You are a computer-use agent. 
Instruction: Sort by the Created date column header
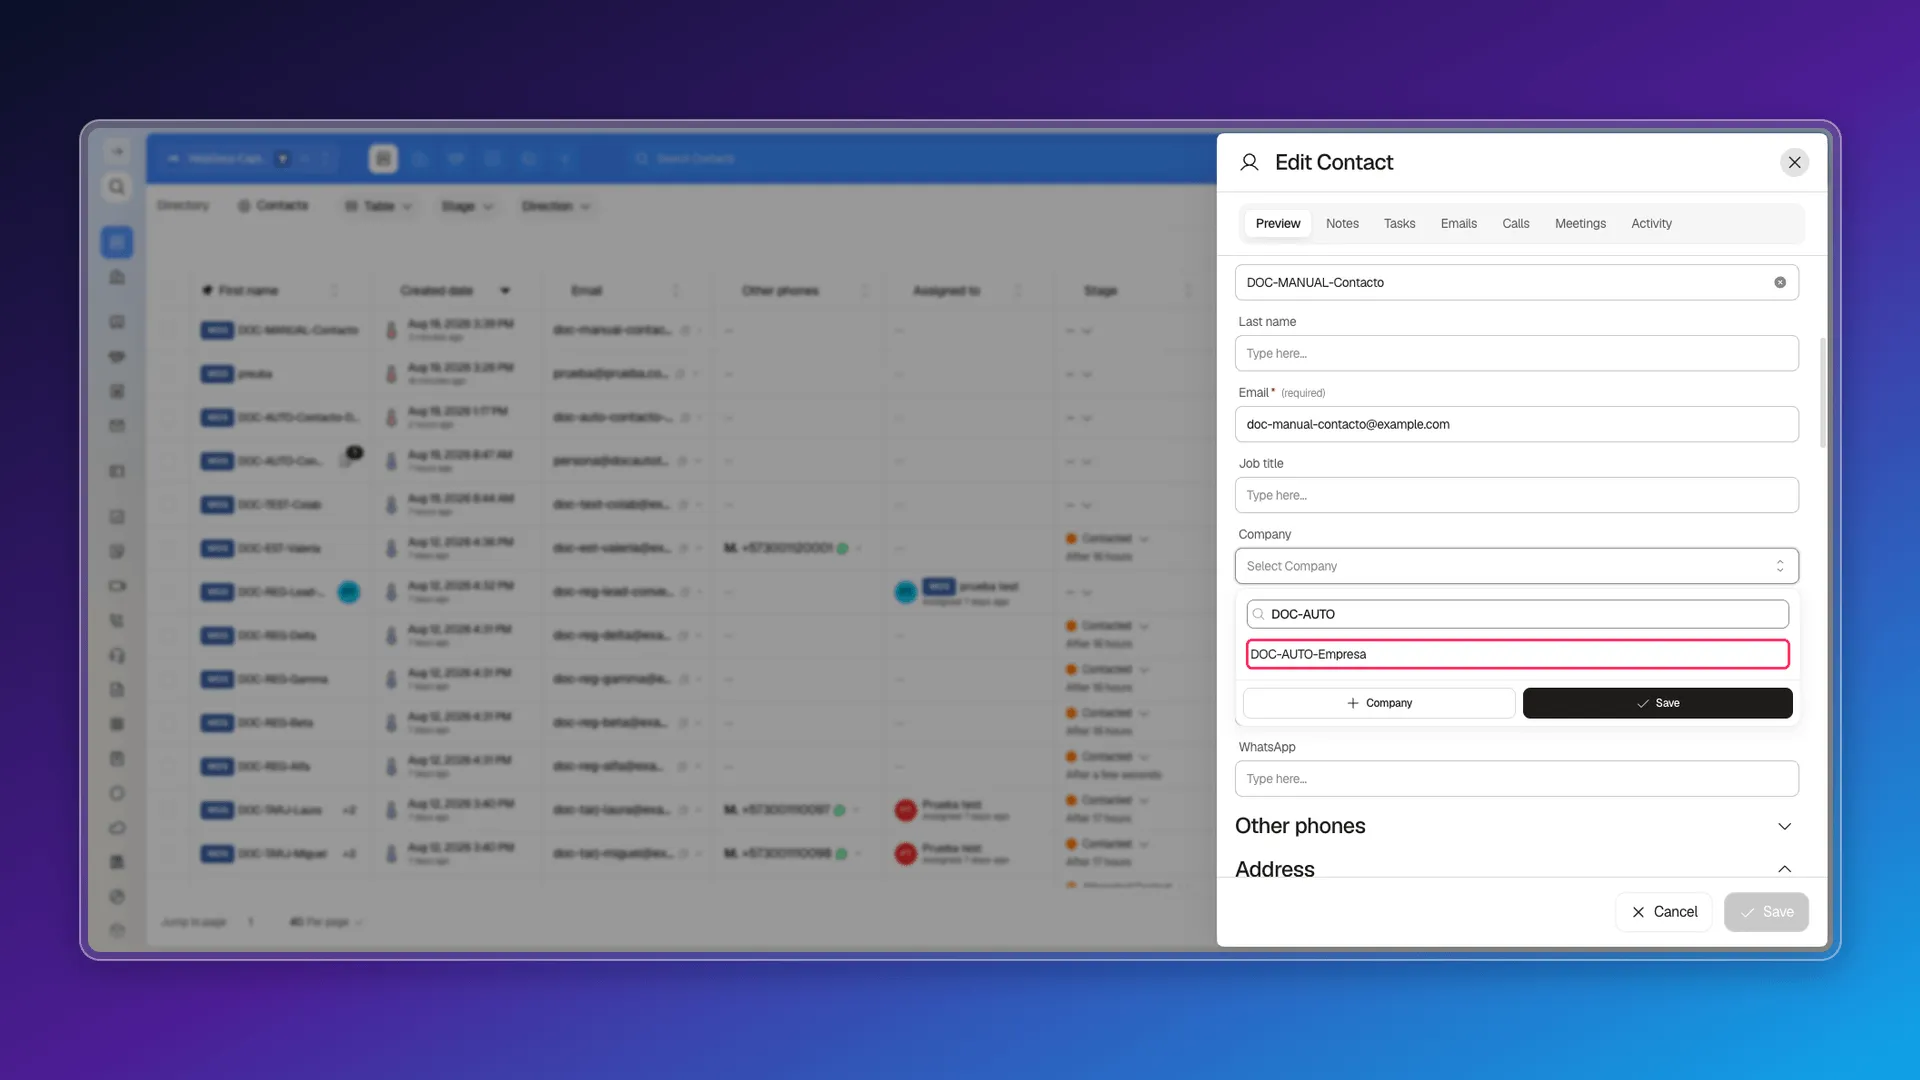tap(437, 291)
